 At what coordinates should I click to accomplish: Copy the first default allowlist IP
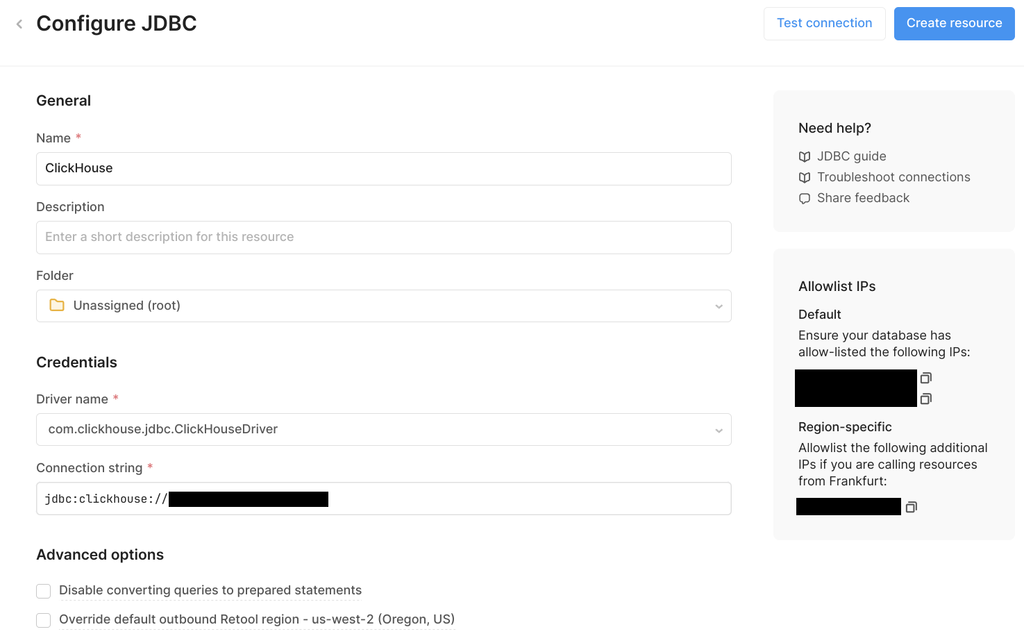tap(926, 378)
